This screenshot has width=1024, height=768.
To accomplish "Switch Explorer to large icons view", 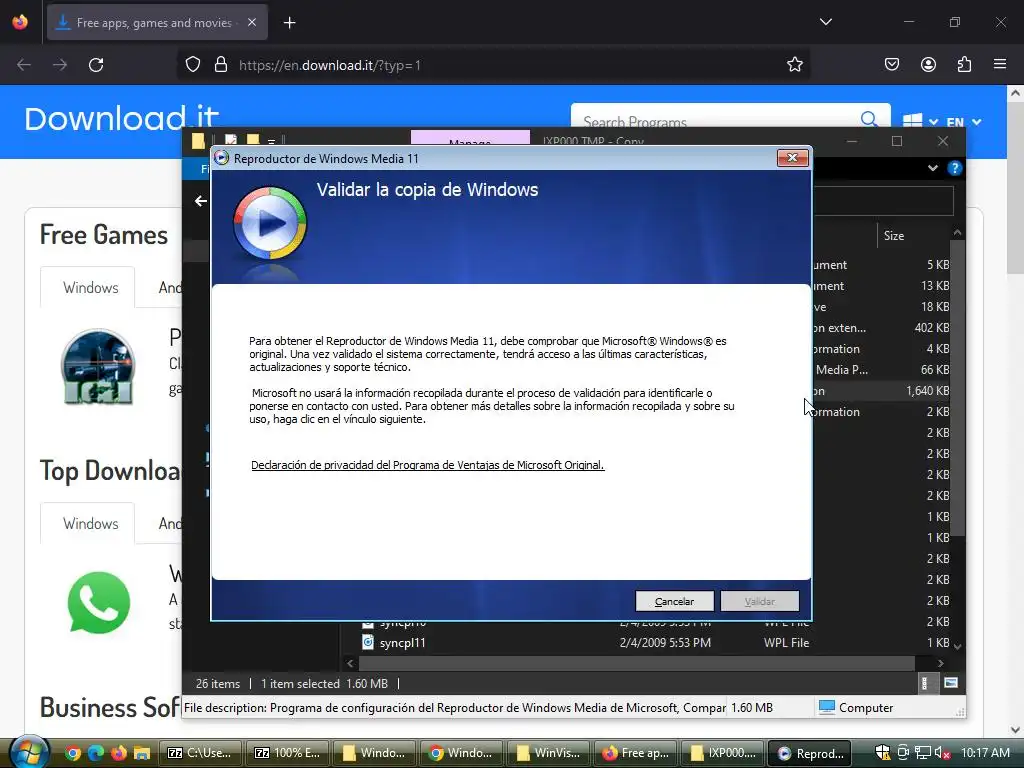I will coord(951,683).
